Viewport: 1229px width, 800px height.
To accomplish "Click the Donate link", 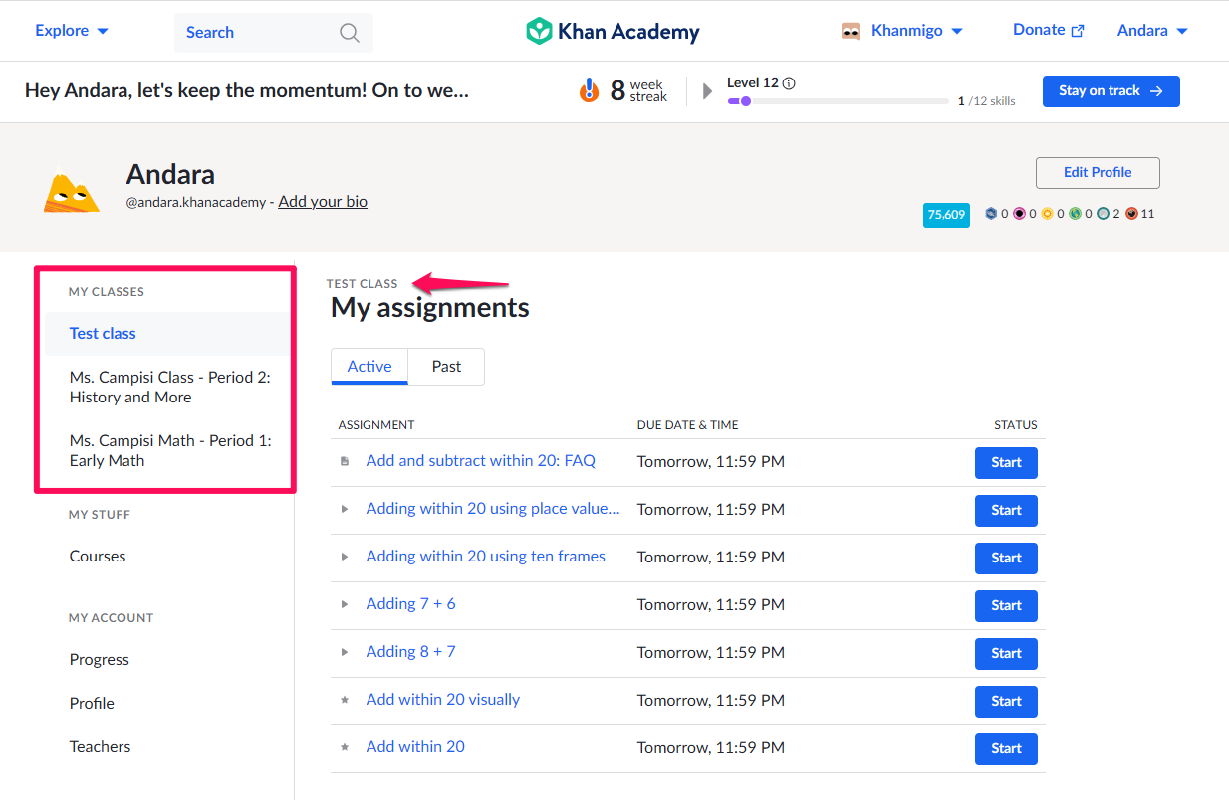I will (x=1048, y=30).
